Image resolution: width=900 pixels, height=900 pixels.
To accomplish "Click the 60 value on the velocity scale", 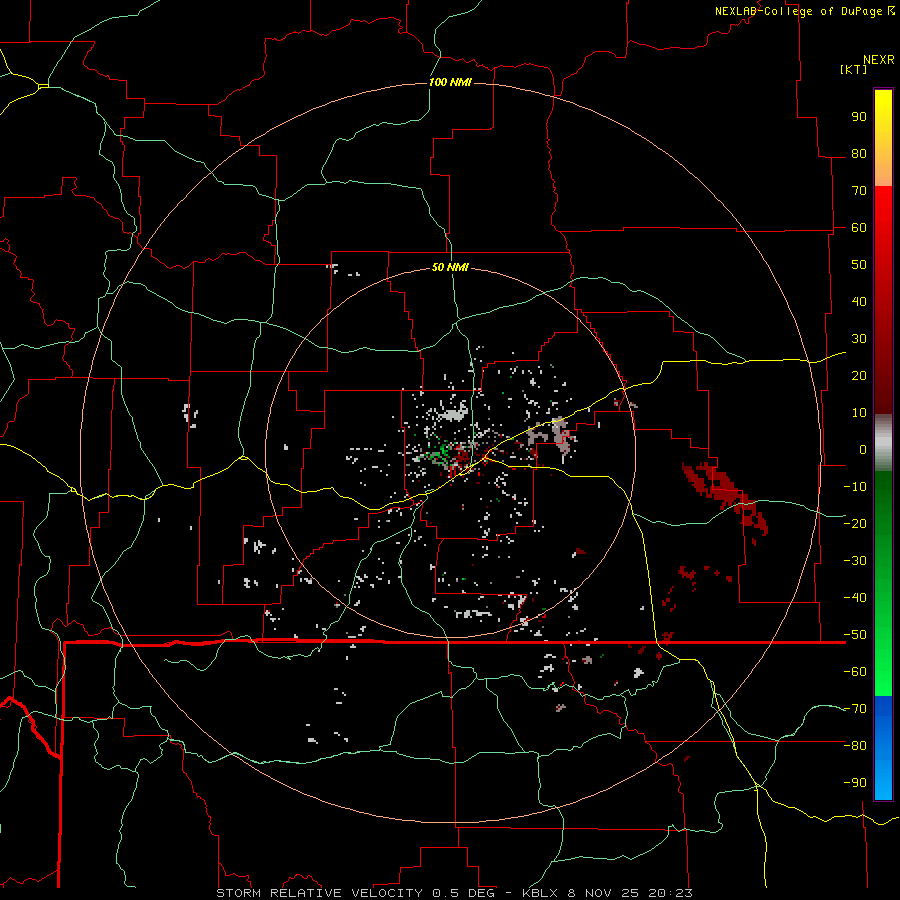I will 859,228.
